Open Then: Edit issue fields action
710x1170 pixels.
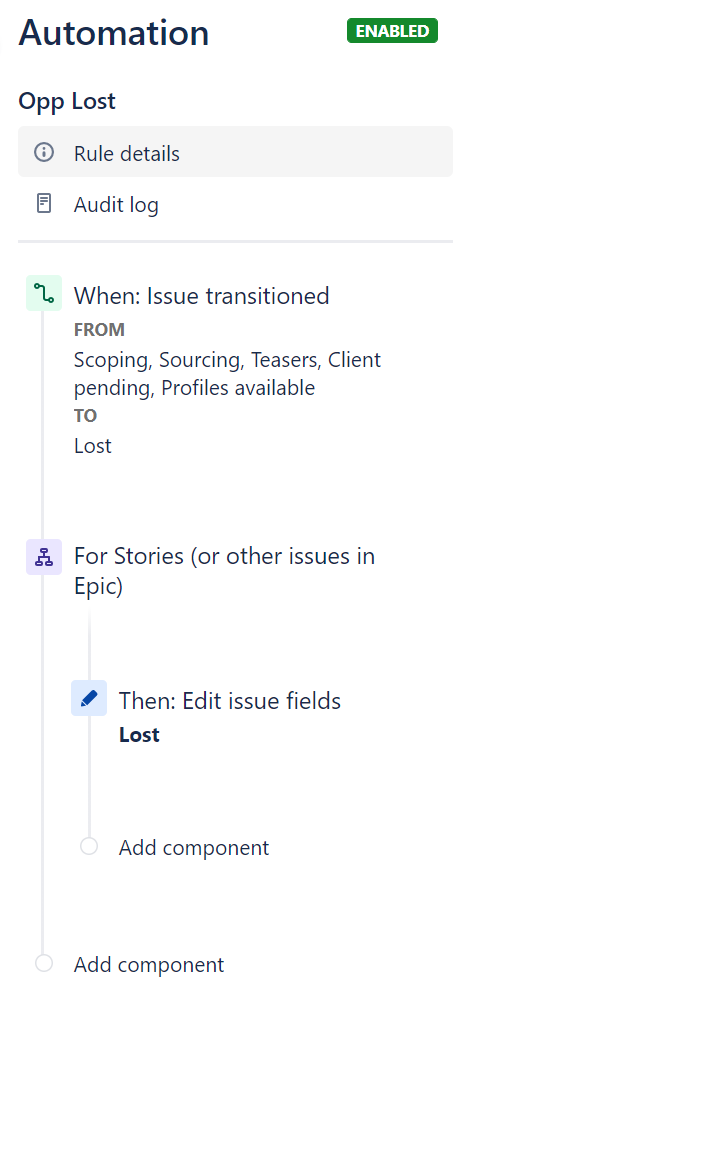point(230,701)
